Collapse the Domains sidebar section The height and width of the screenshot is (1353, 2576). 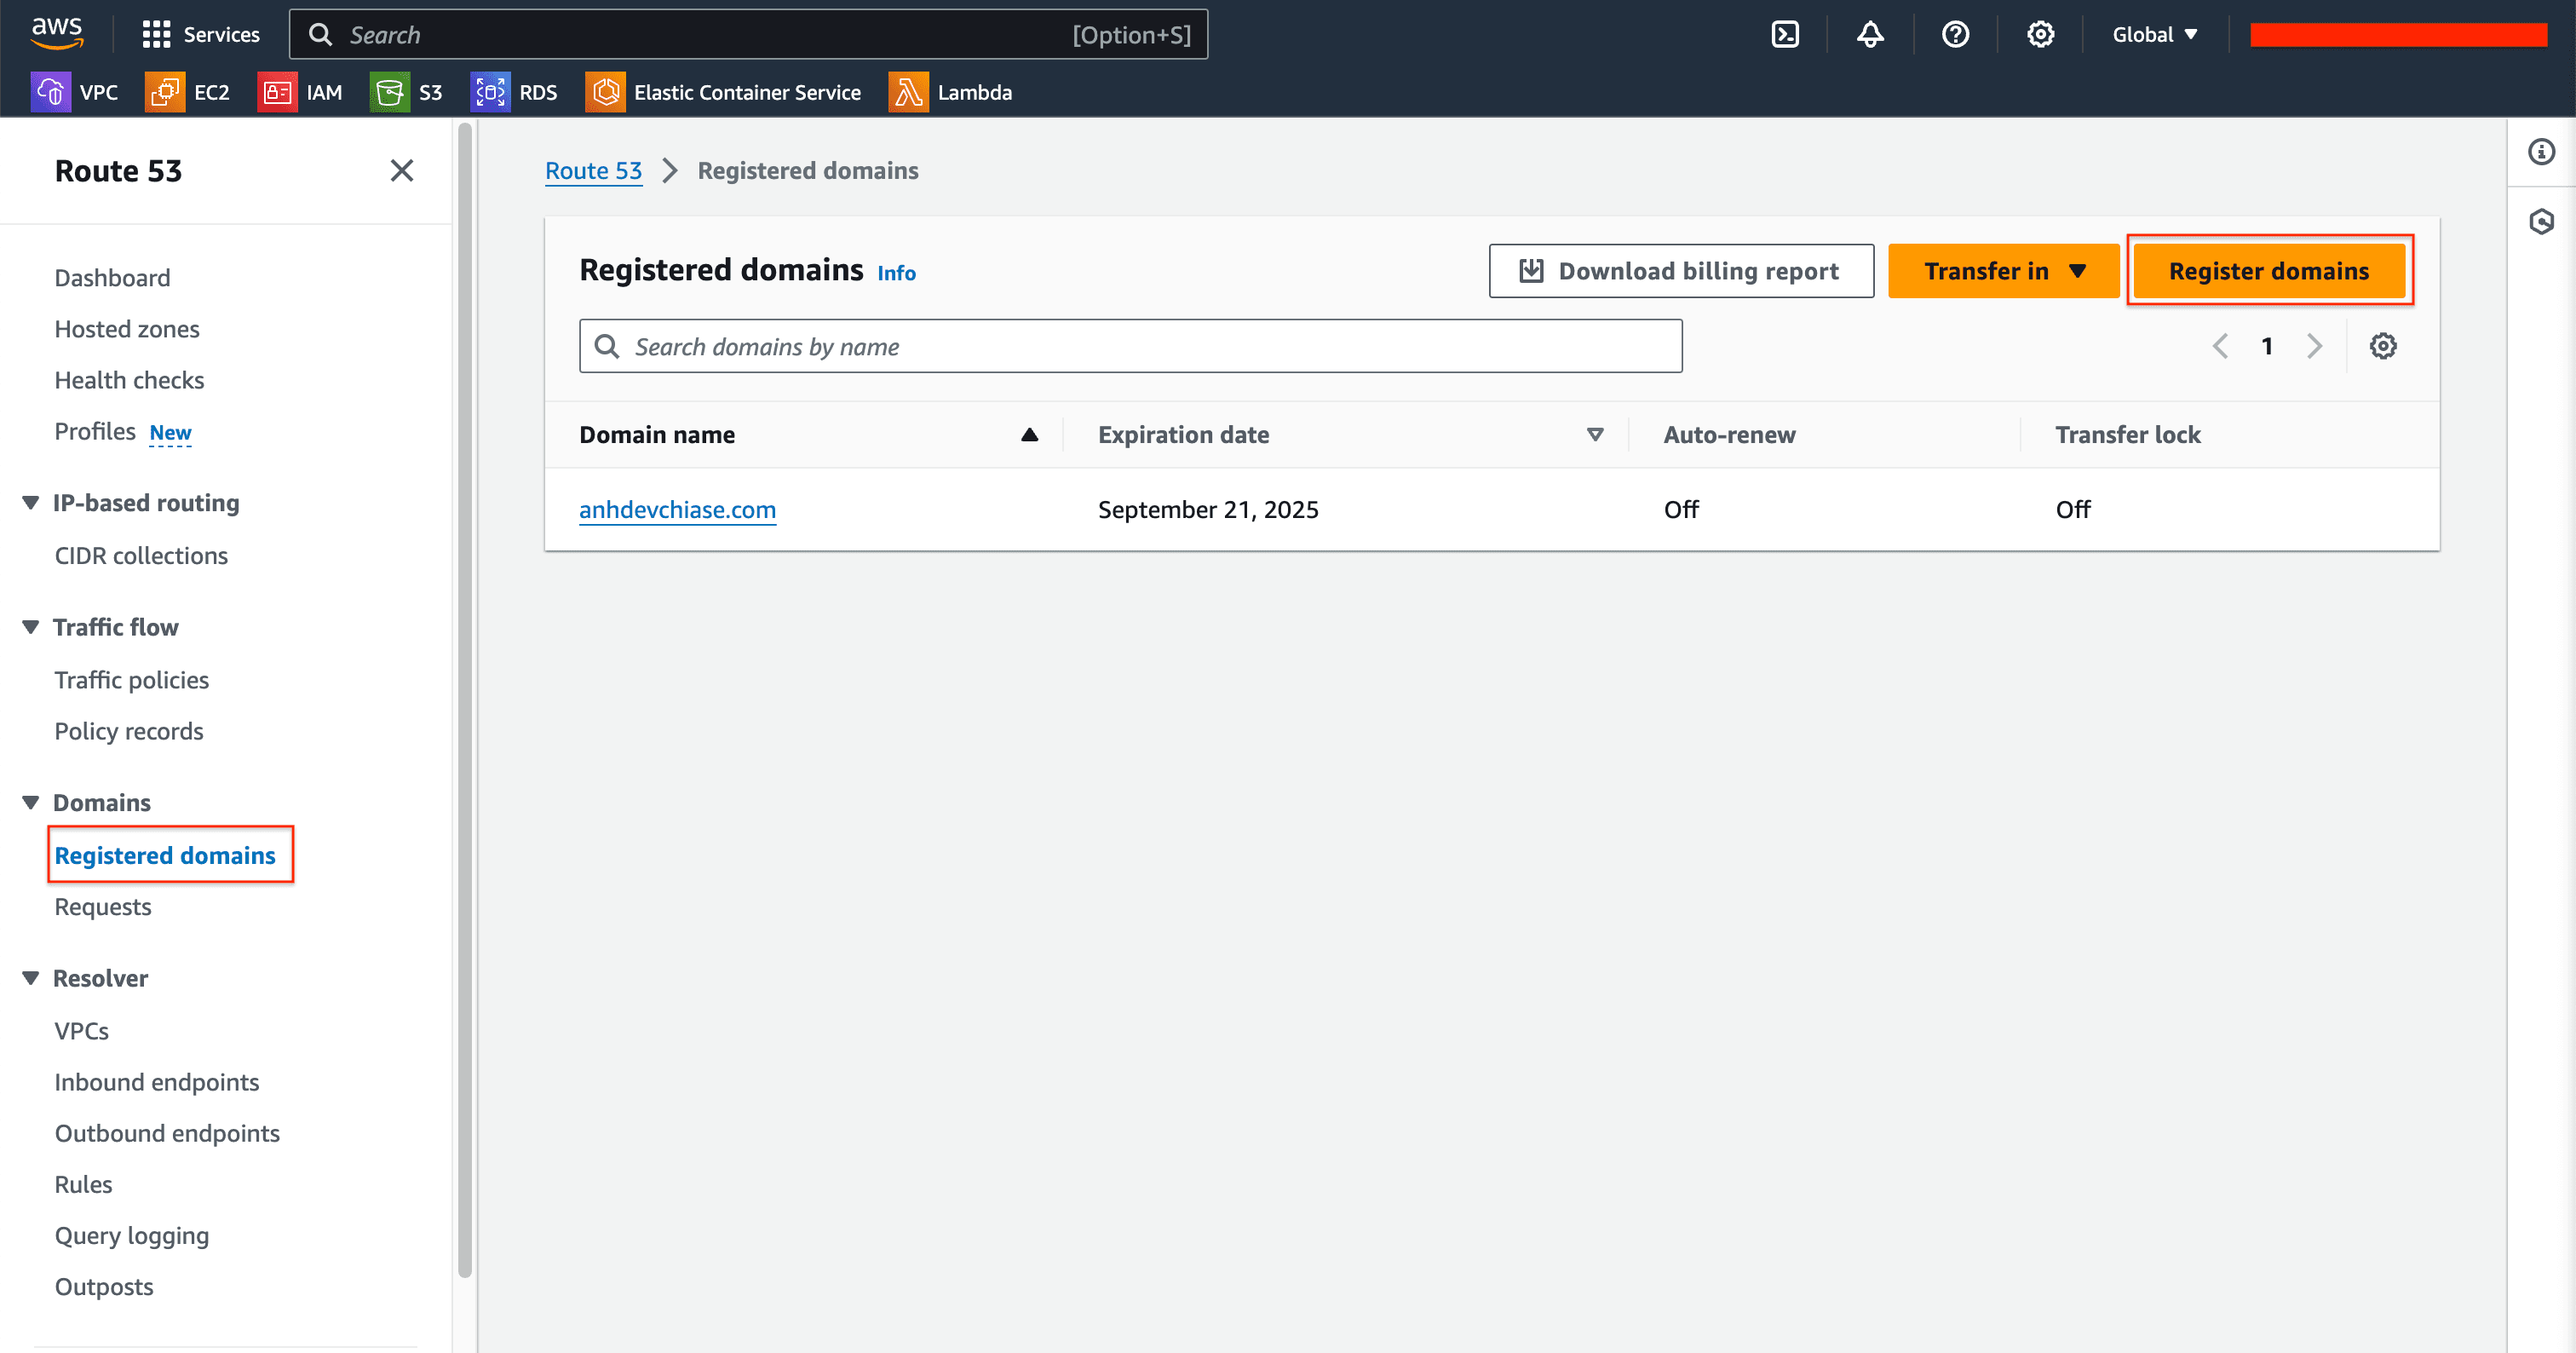pos(31,803)
